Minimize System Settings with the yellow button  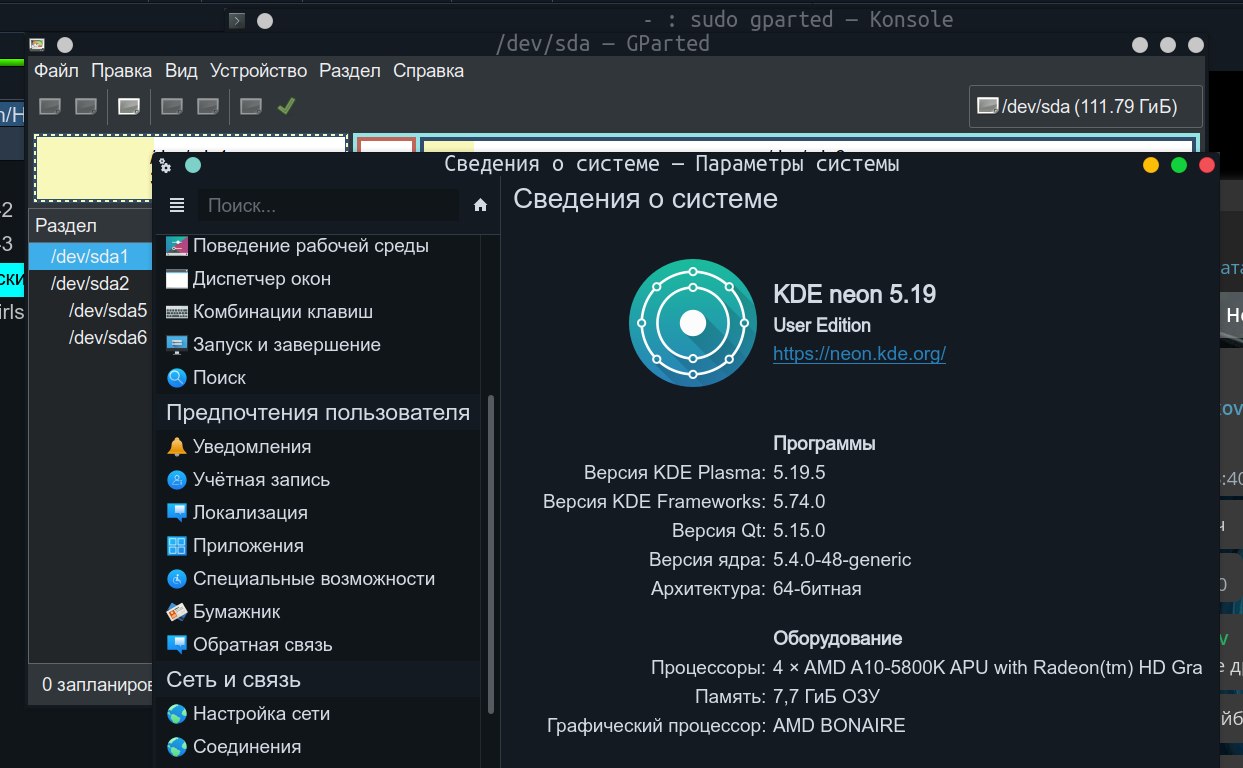1151,165
